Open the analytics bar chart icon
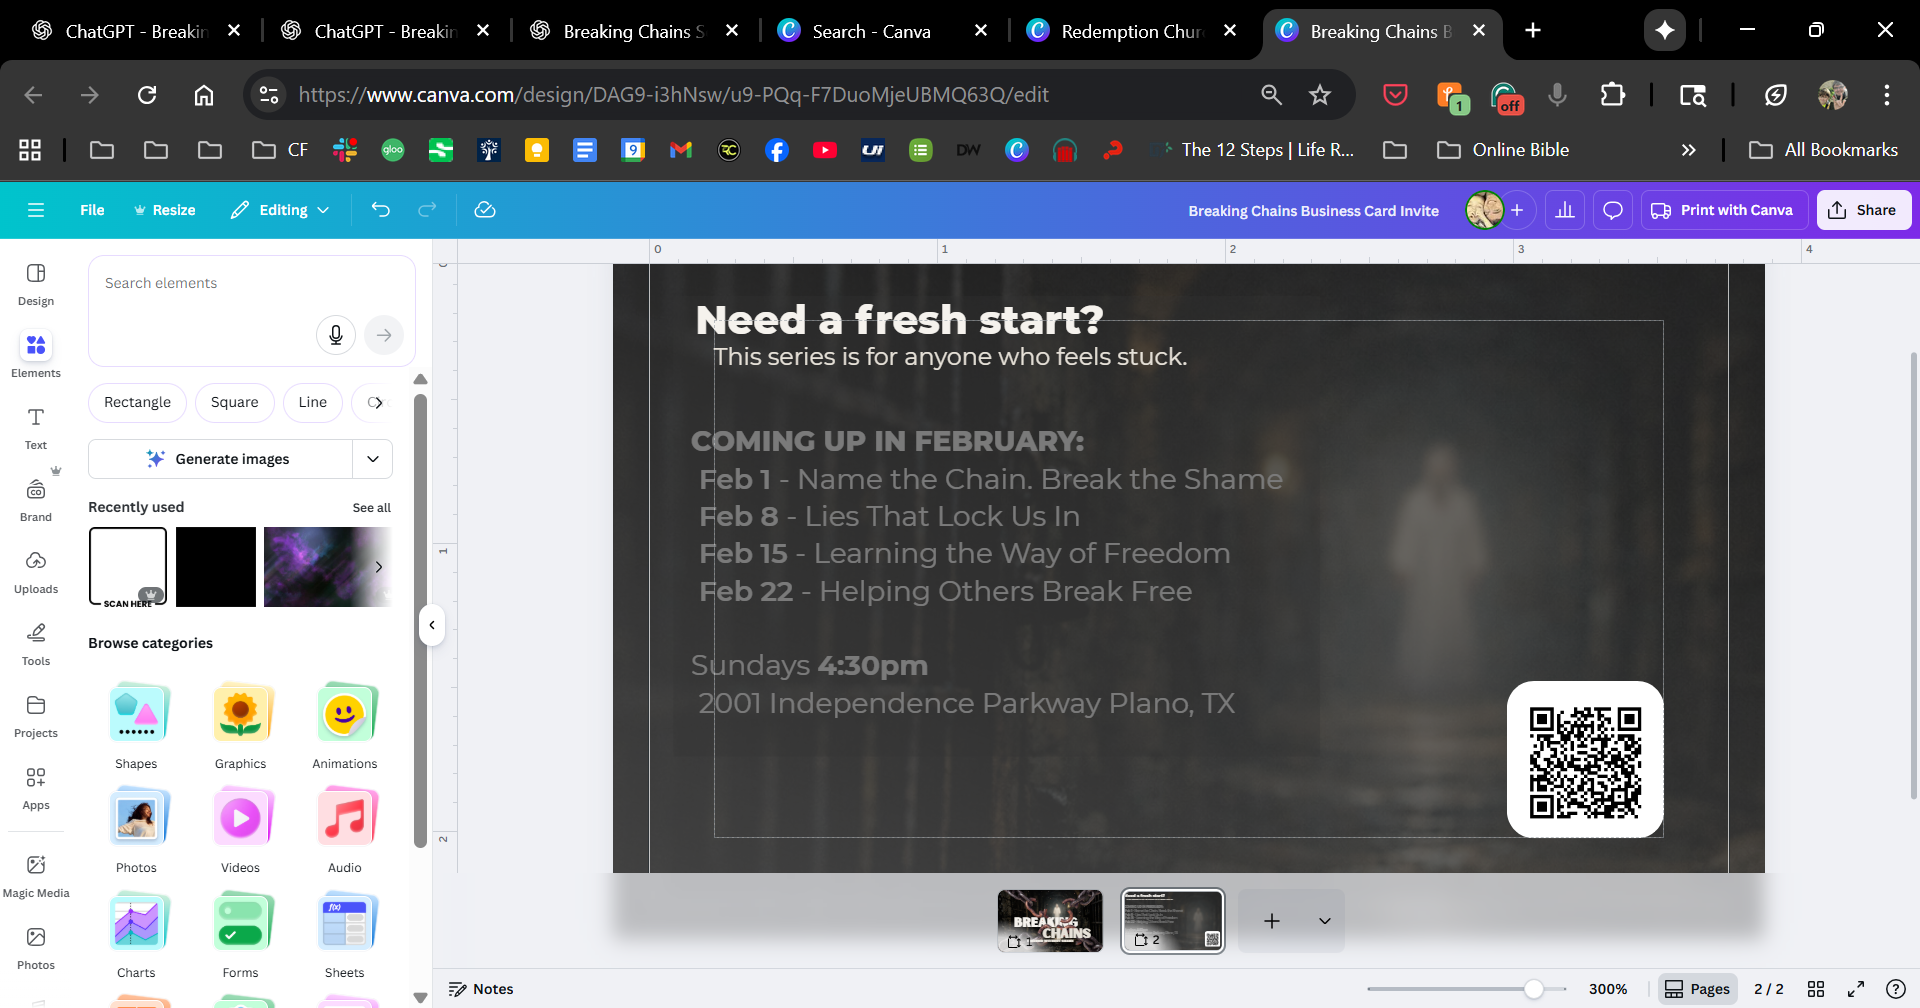The image size is (1920, 1008). click(1565, 210)
